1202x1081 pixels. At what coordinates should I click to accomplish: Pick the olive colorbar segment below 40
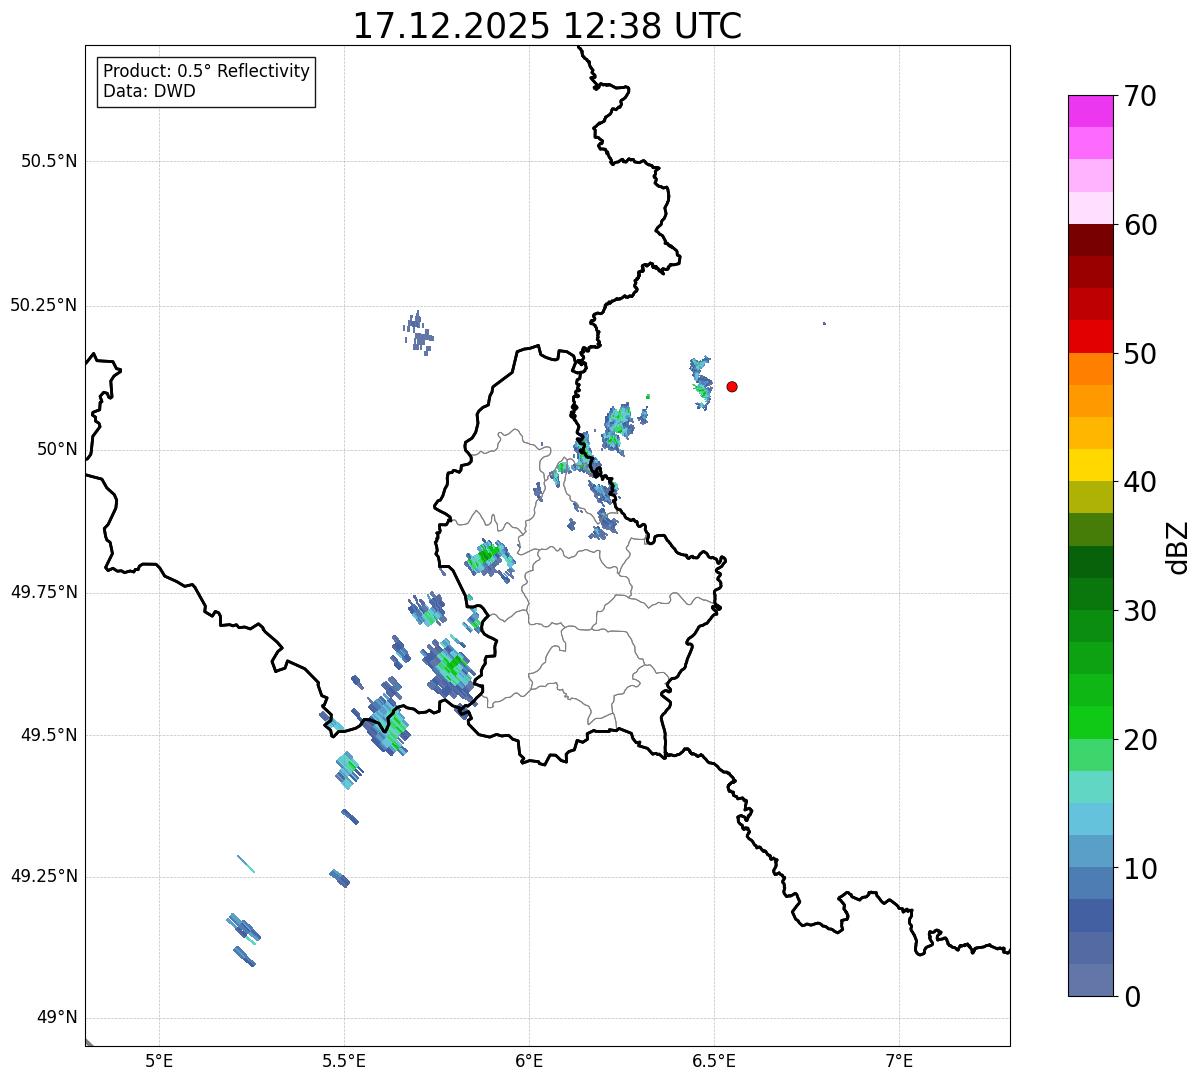point(1091,497)
